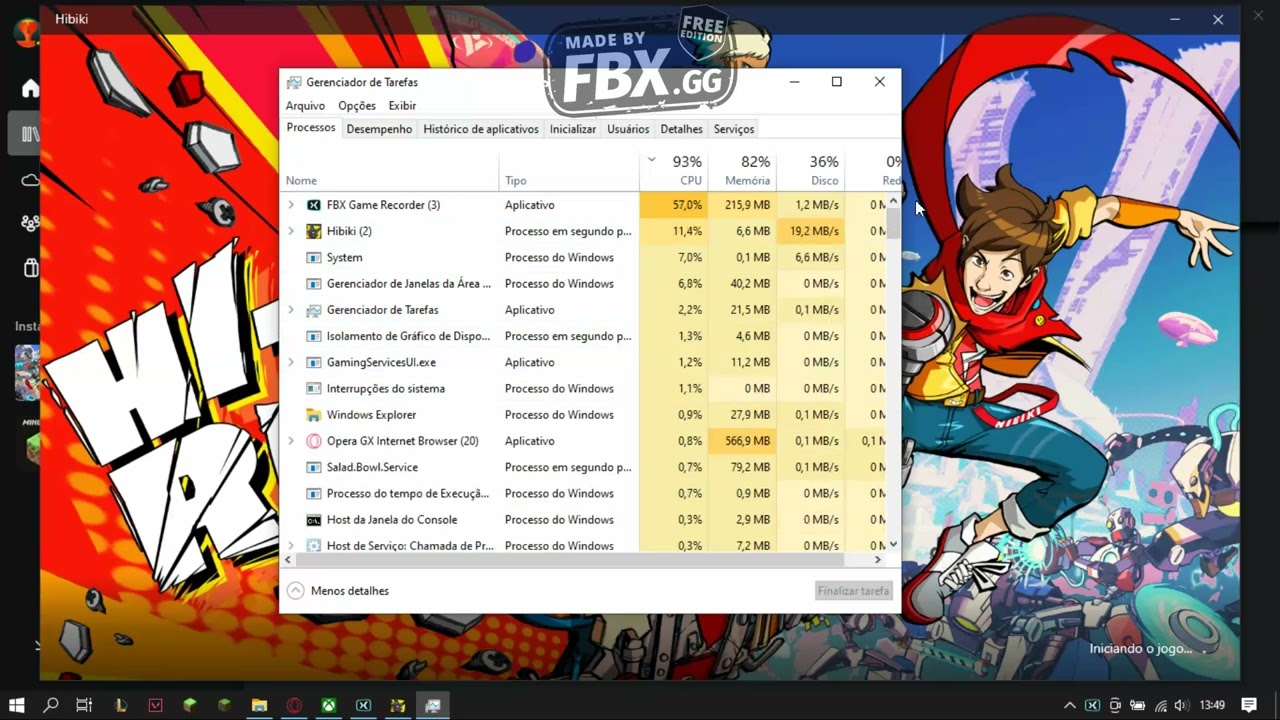Expand the FBX Game Recorder (3) group

[x=291, y=205]
